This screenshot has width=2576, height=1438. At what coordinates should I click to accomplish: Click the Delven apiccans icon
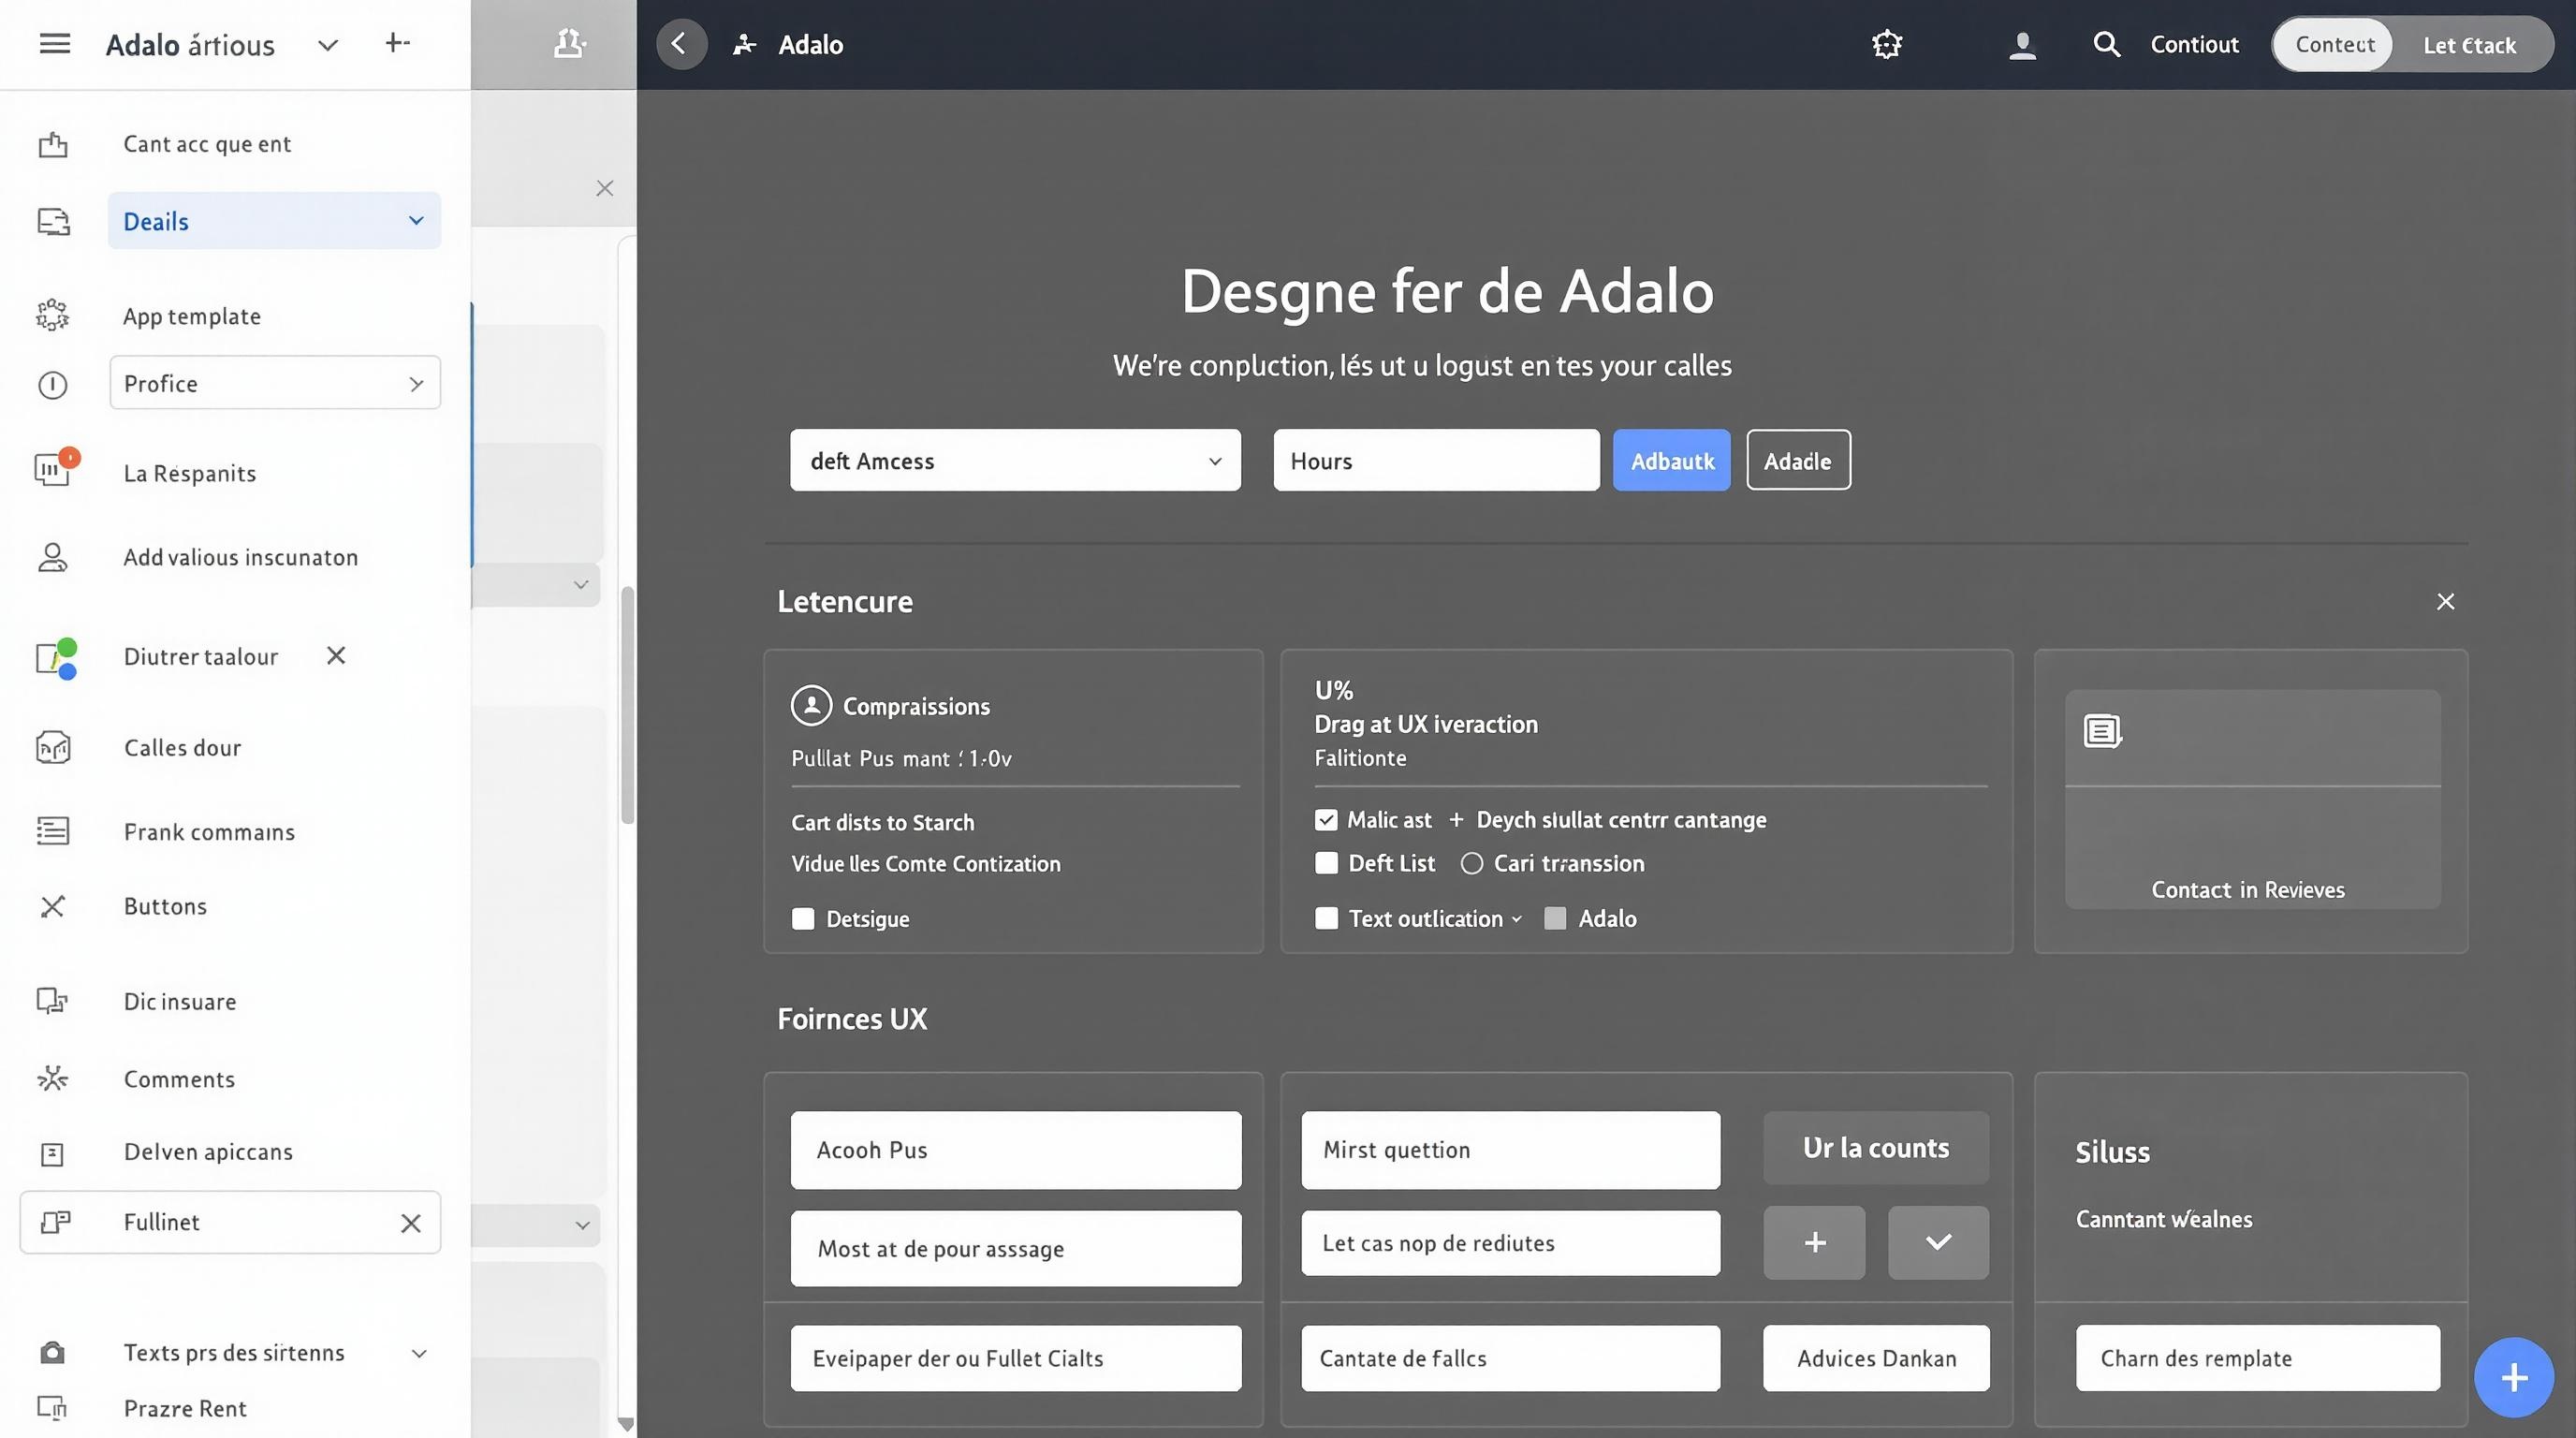(x=52, y=1154)
